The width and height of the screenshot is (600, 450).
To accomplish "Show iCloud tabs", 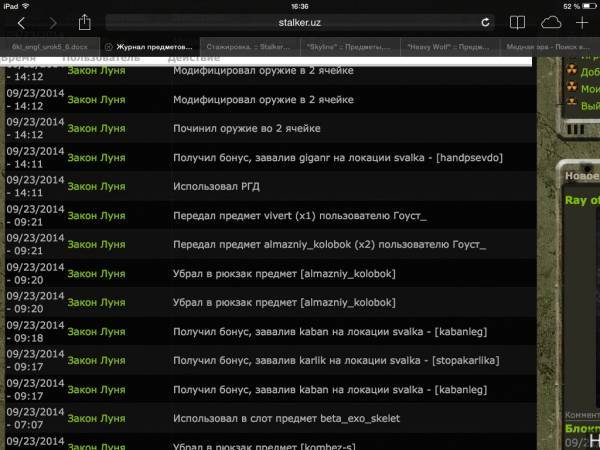I will coord(550,22).
